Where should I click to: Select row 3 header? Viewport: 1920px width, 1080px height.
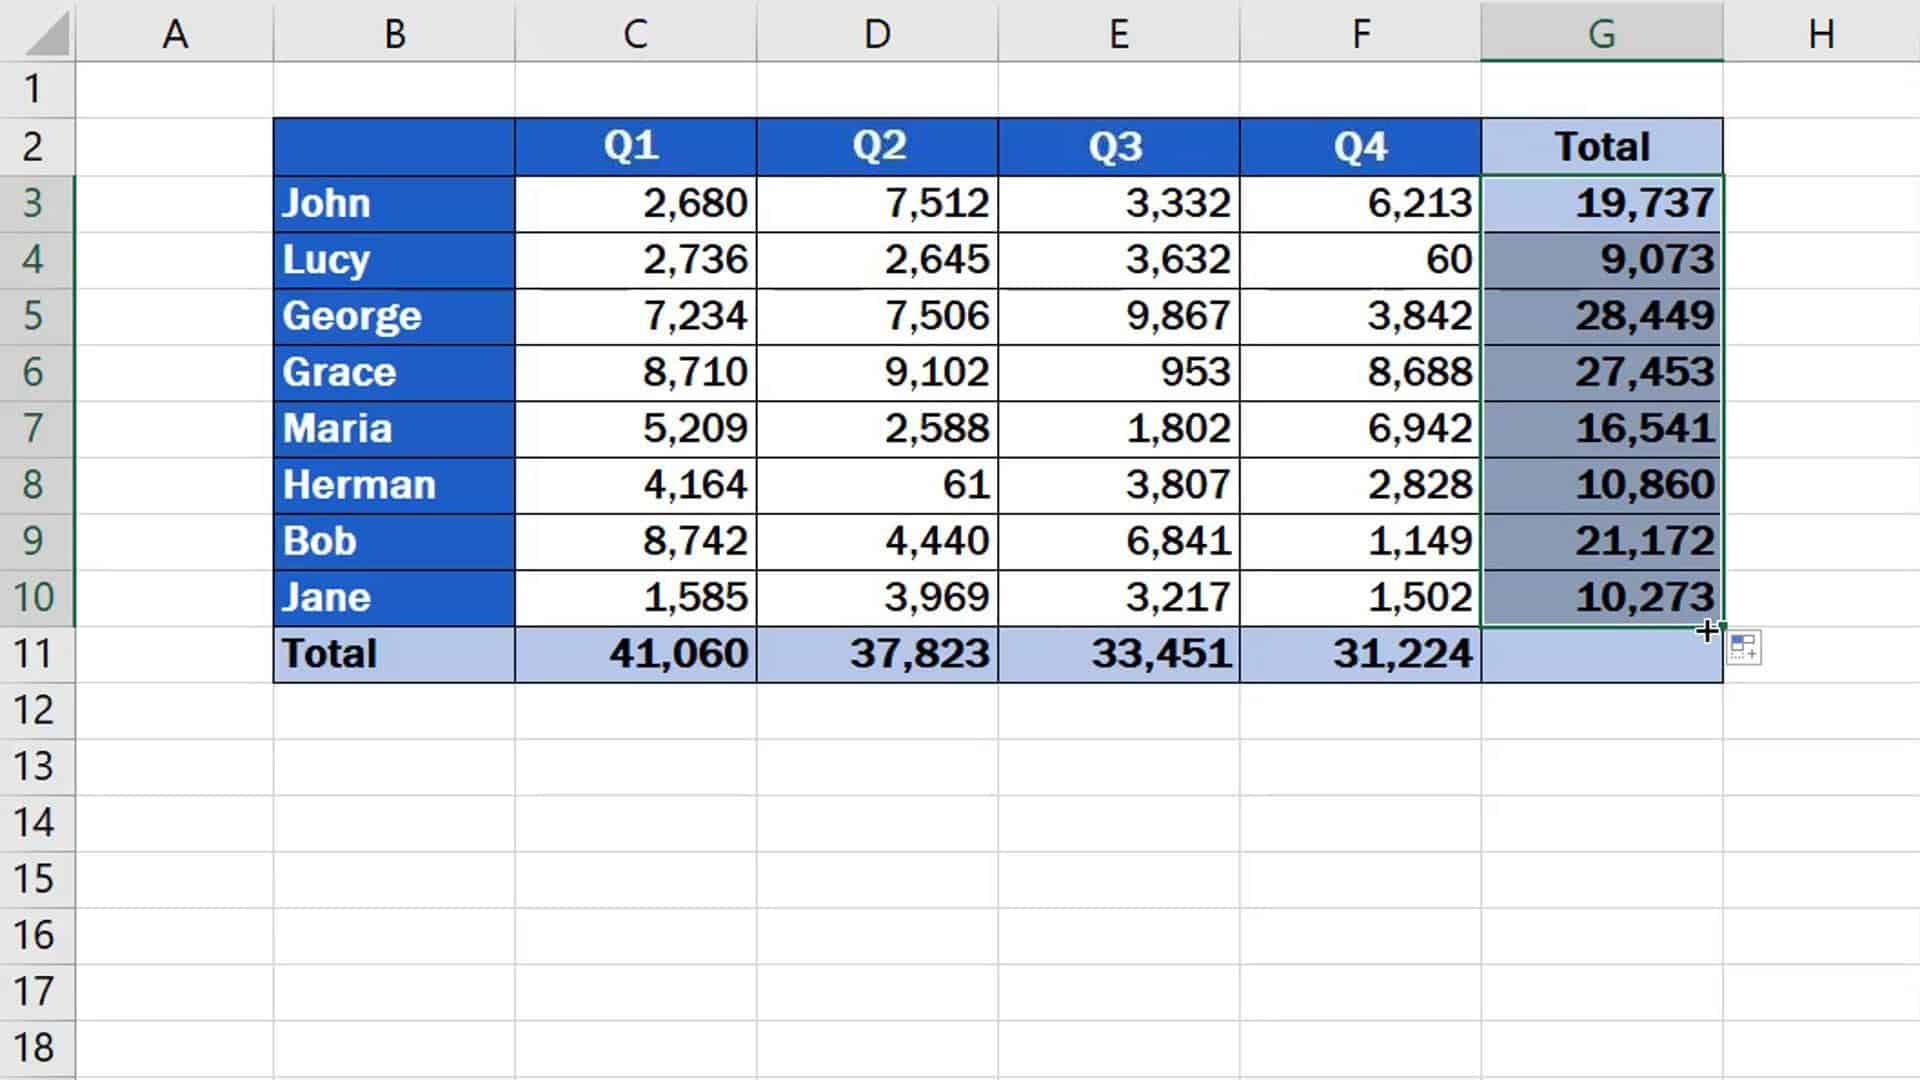point(35,203)
